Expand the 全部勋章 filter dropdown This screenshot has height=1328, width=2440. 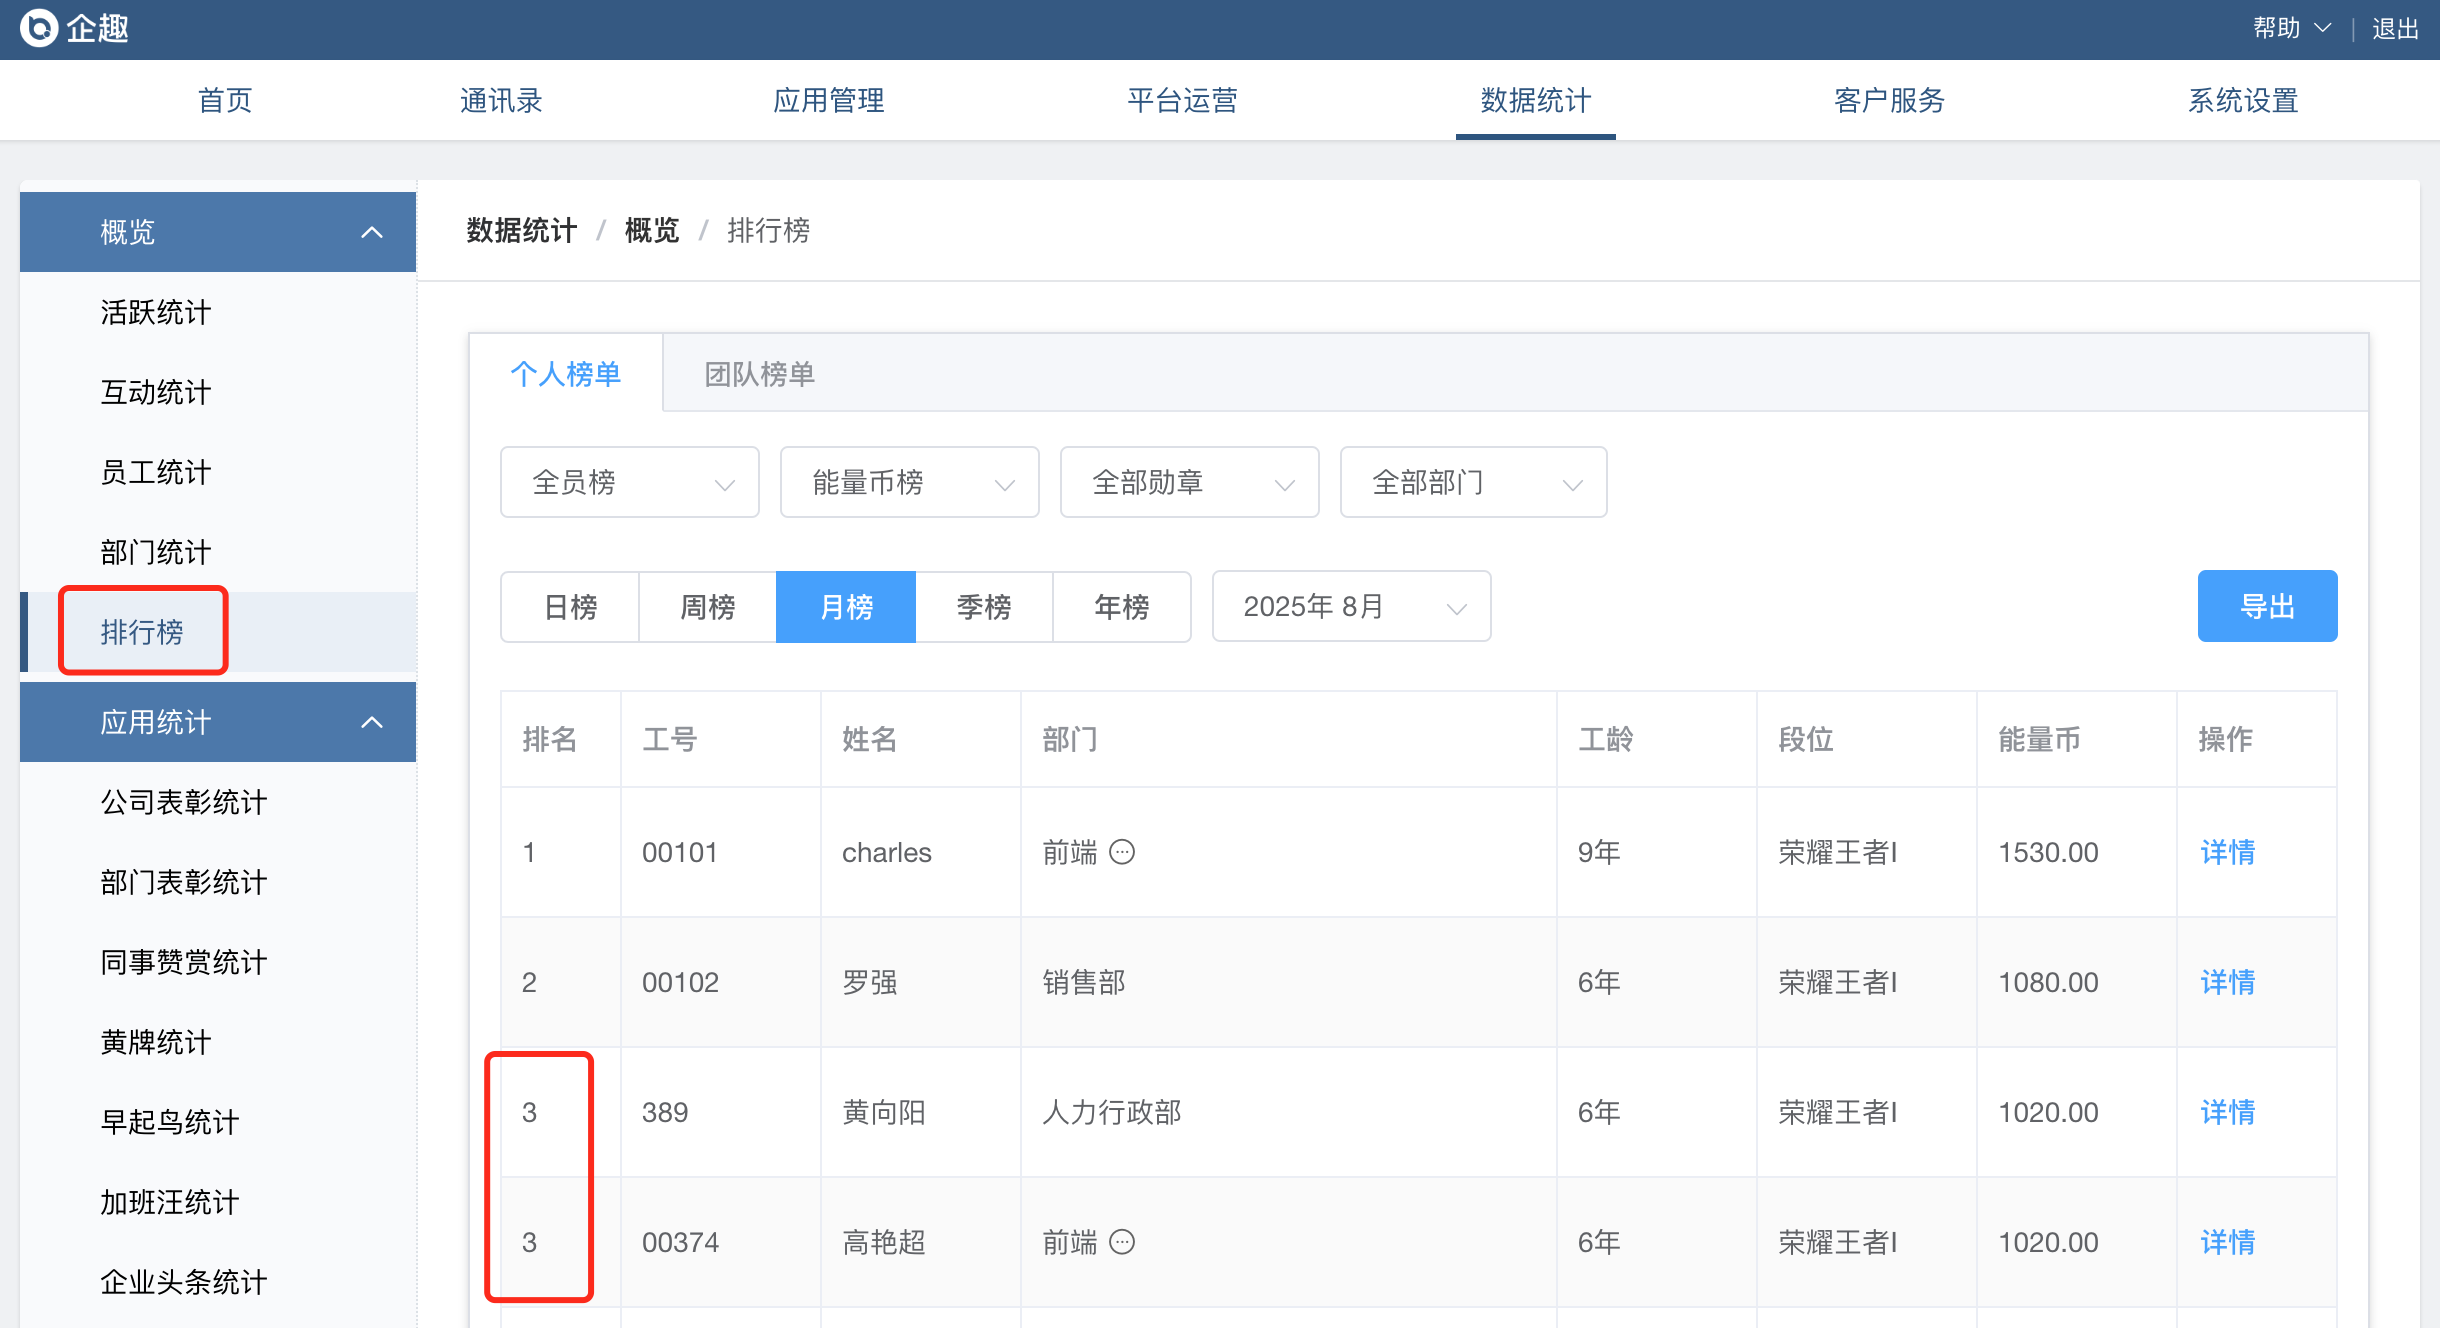click(x=1189, y=483)
